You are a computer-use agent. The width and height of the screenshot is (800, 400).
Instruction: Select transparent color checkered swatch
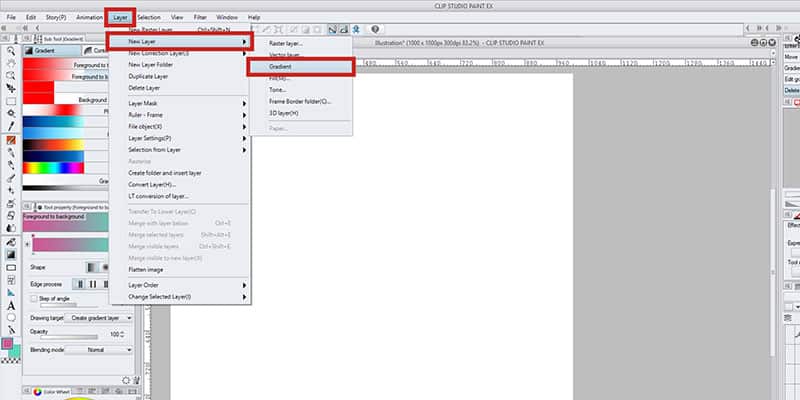click(x=11, y=360)
